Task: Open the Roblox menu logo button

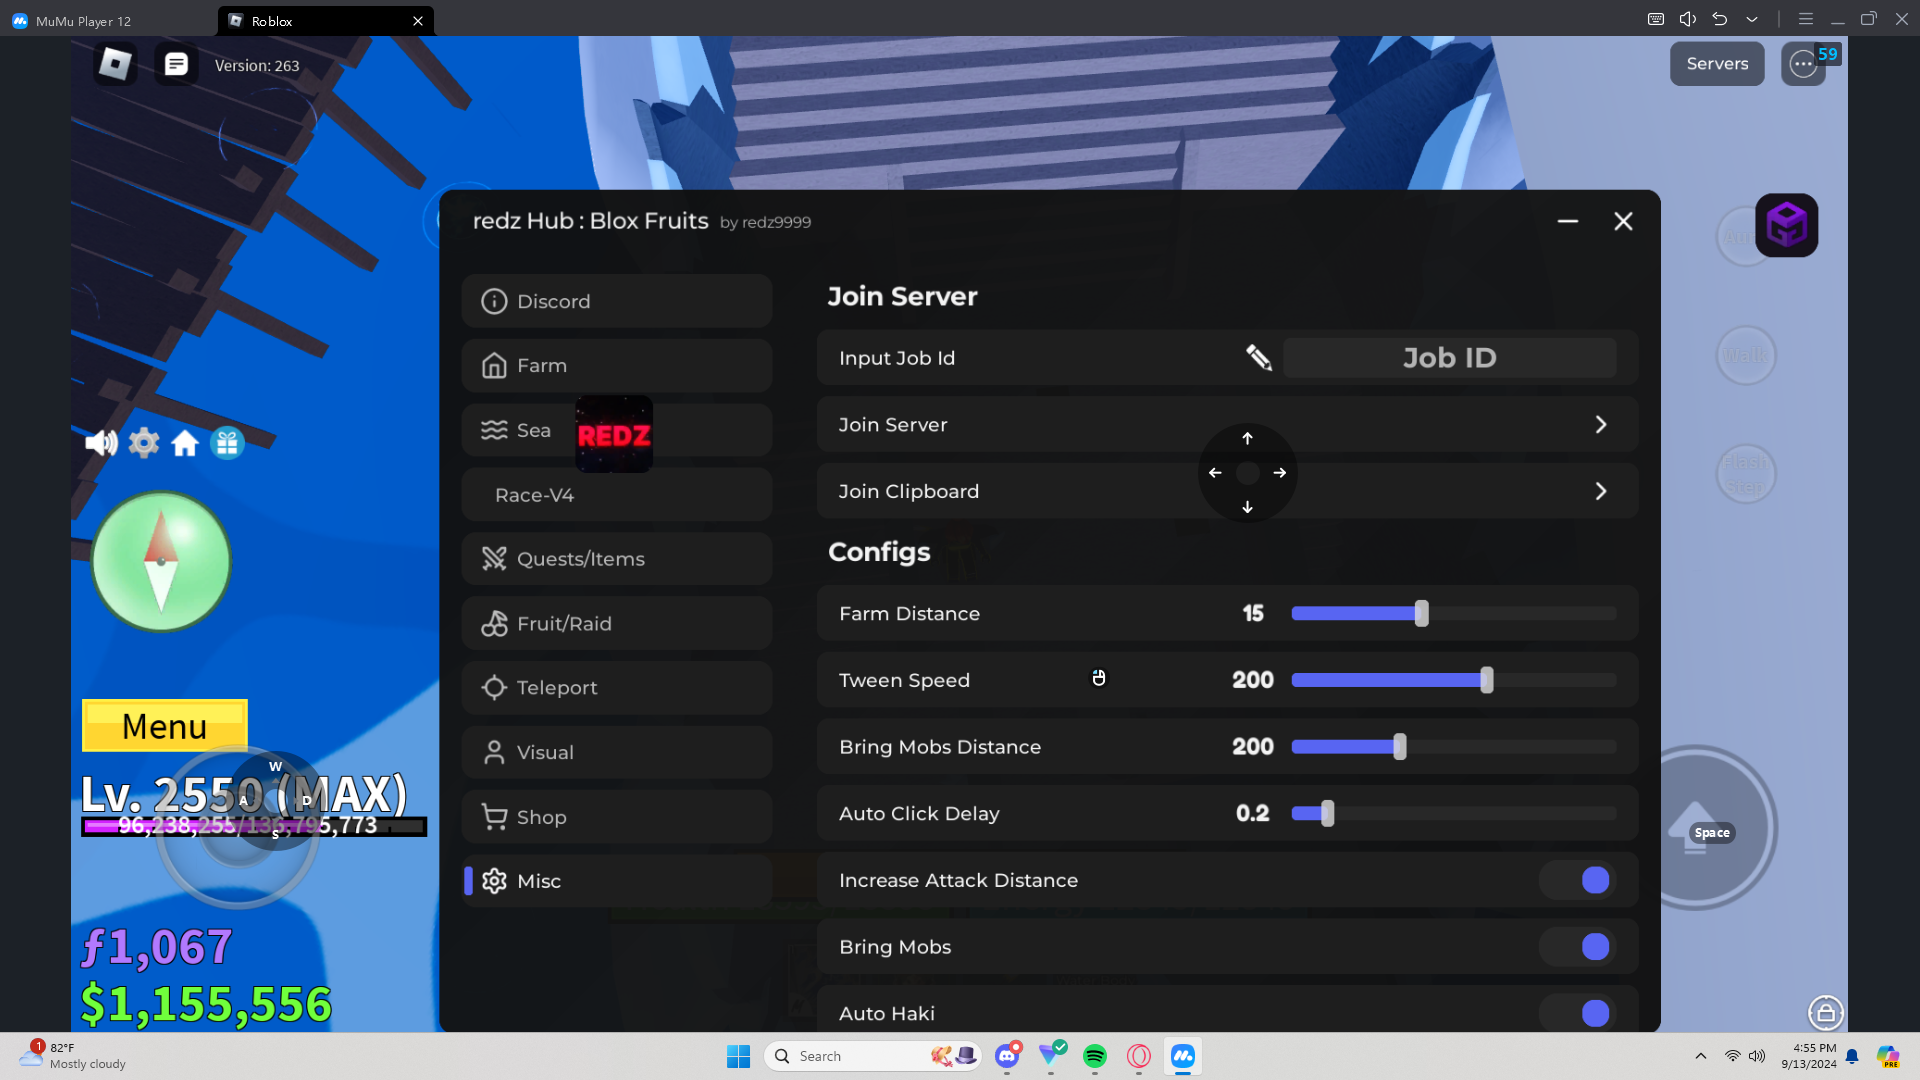Action: pos(115,65)
